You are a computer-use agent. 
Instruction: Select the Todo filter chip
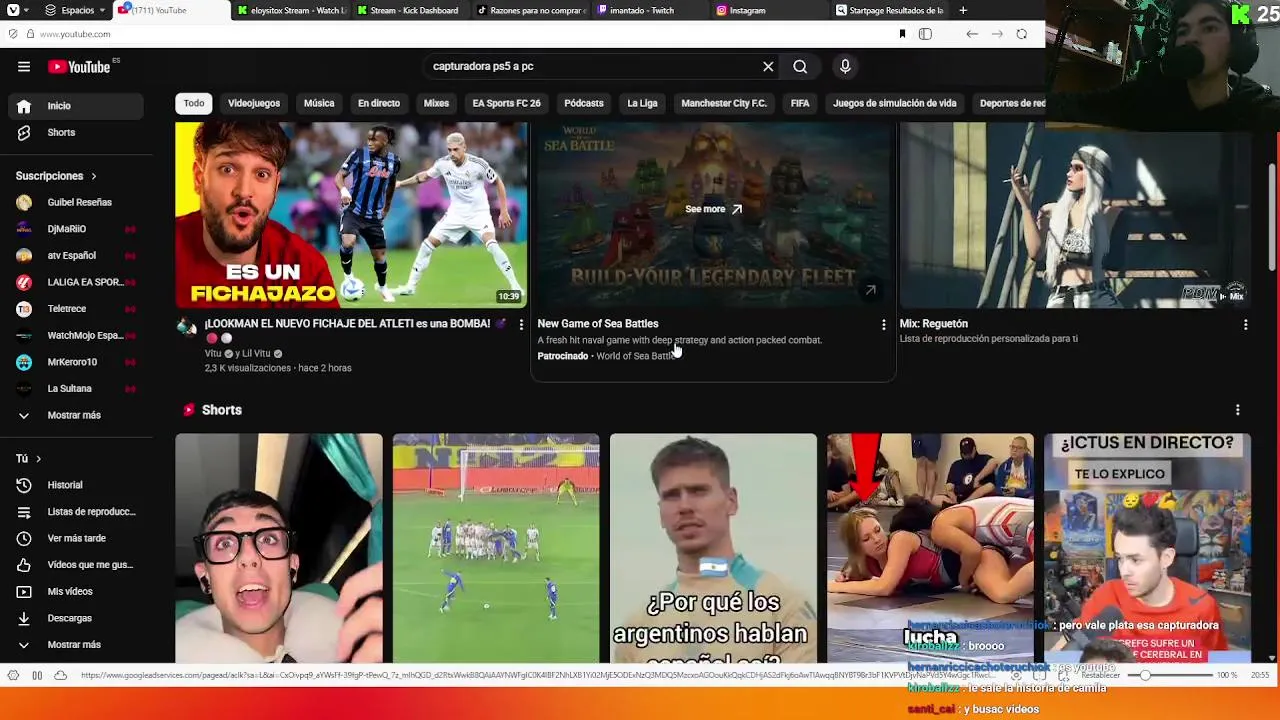[x=194, y=103]
